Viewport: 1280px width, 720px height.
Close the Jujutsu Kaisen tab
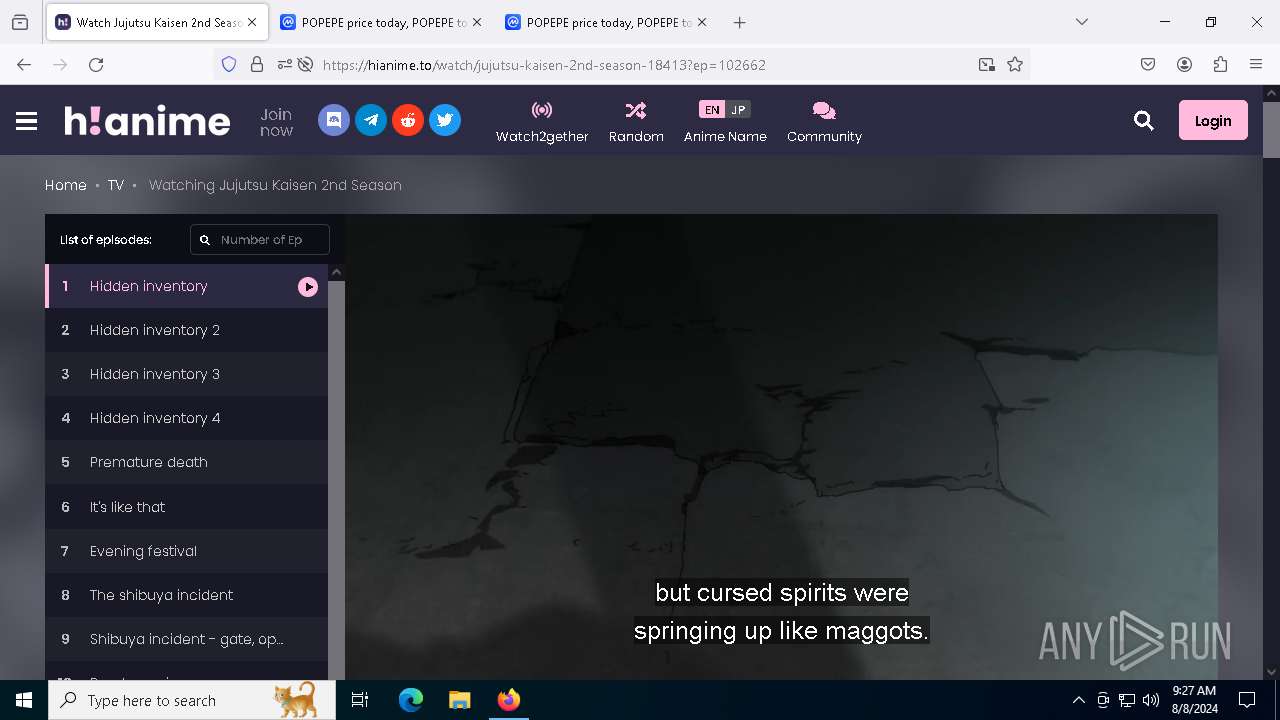pos(252,22)
